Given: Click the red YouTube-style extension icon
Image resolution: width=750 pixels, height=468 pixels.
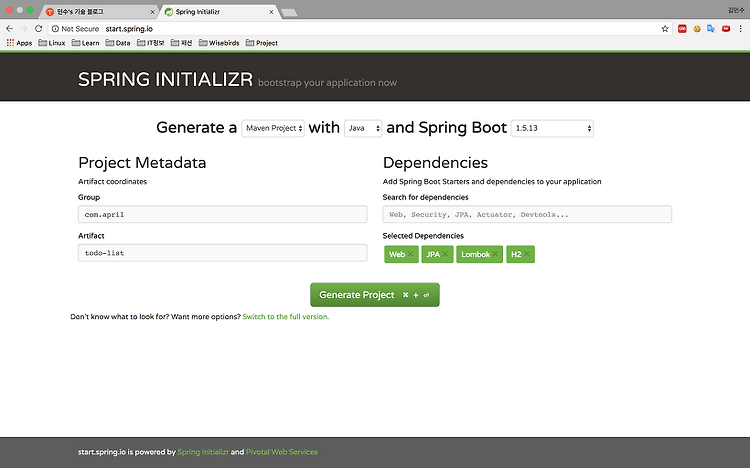Looking at the screenshot, I should coord(726,29).
